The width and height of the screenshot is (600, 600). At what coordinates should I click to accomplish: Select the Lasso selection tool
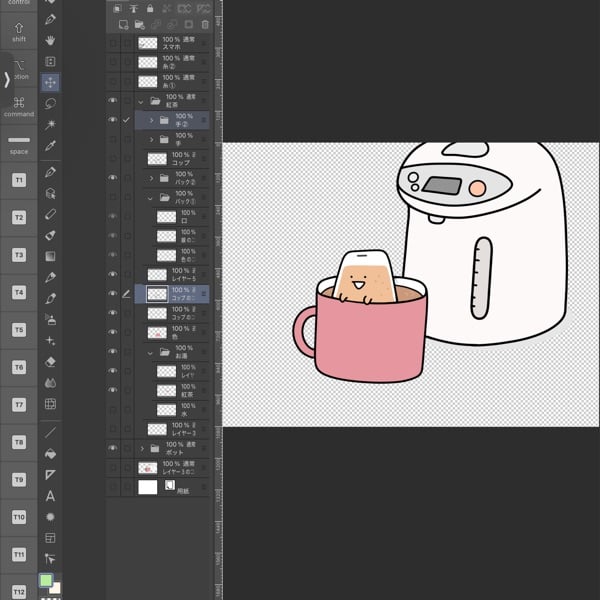pos(51,103)
